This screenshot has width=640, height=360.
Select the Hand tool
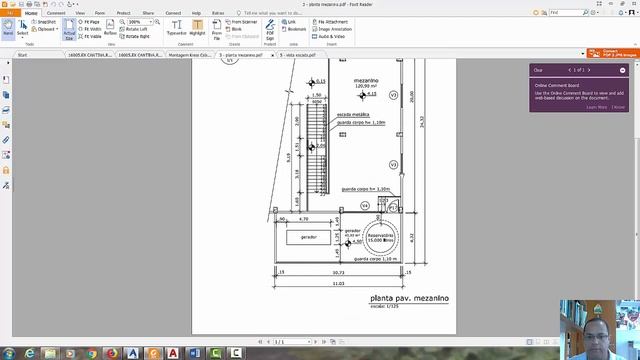[x=8, y=29]
